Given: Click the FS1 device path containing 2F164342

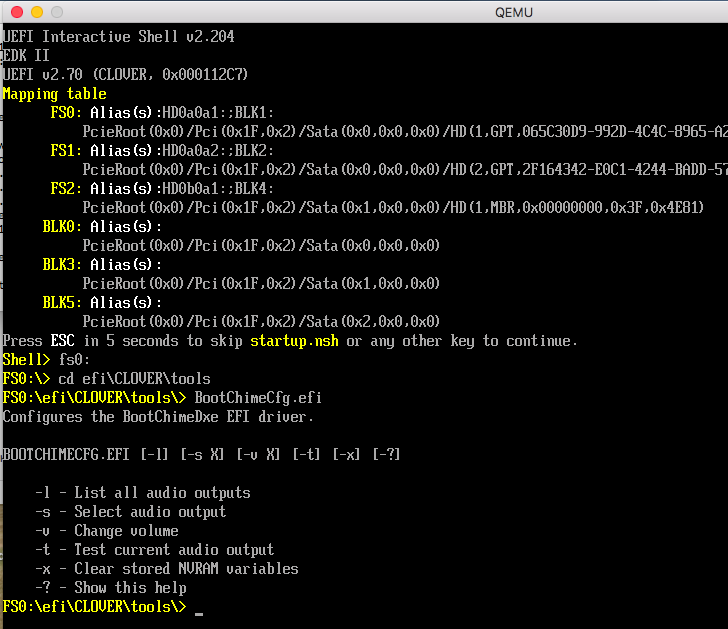Looking at the screenshot, I should click(405, 170).
